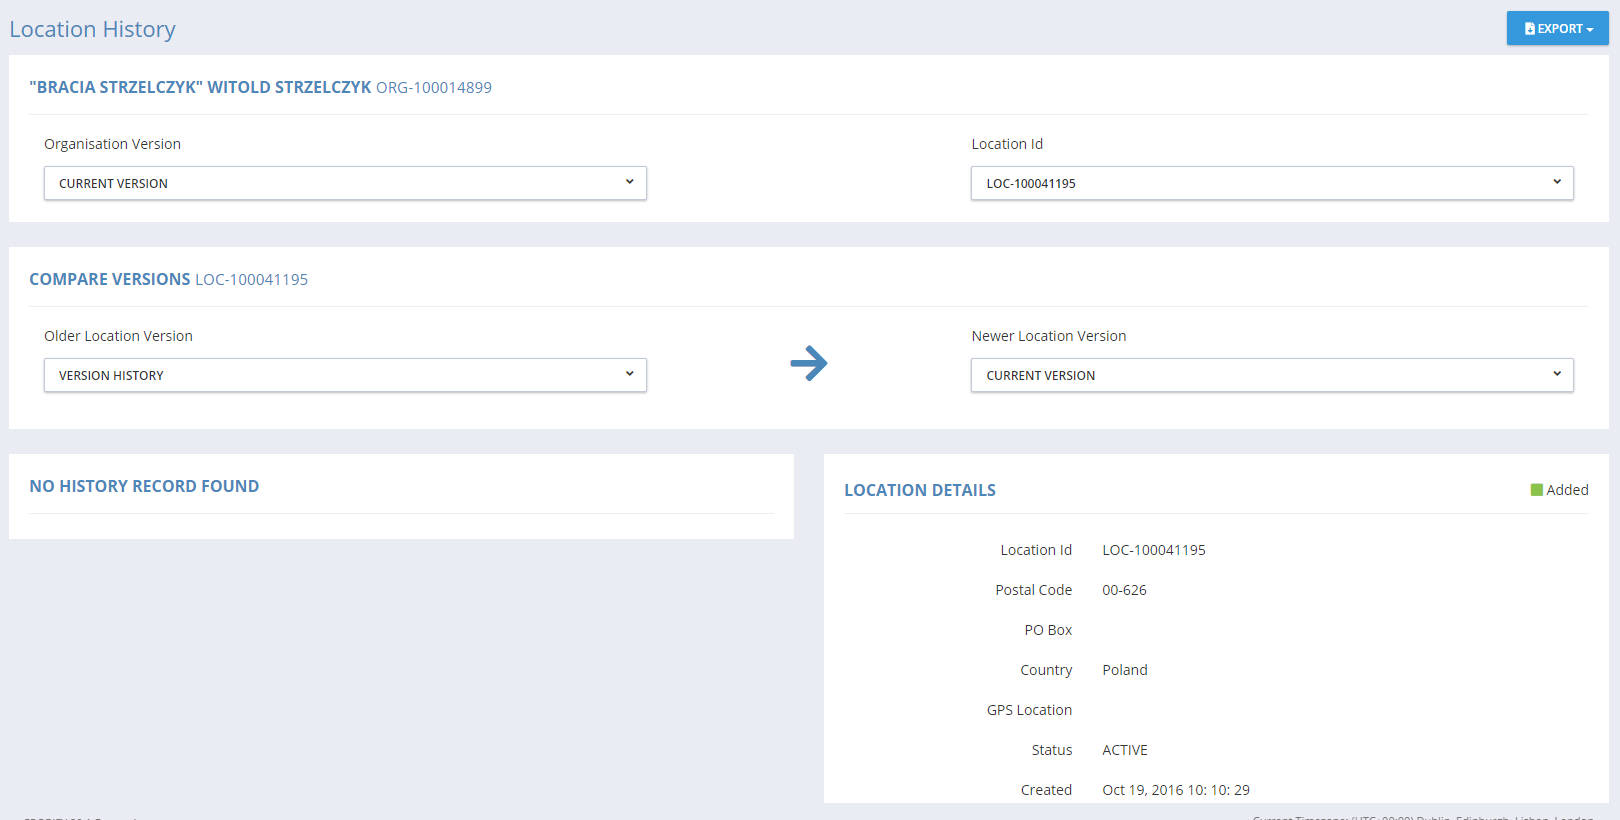
Task: Click the Export button
Action: click(x=1557, y=29)
